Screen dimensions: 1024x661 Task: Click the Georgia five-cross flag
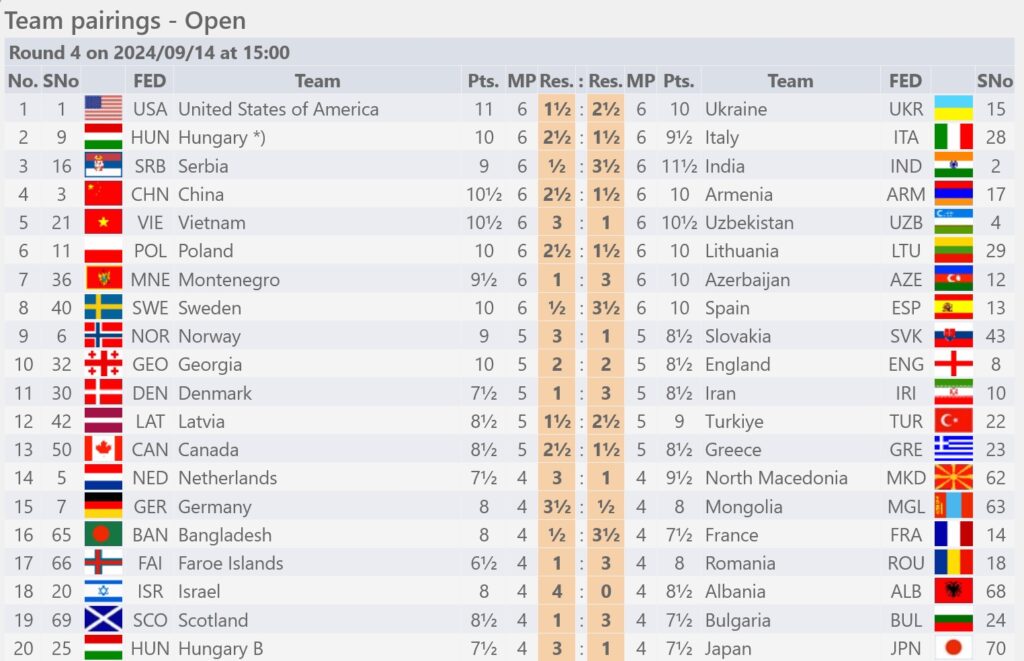[x=103, y=364]
